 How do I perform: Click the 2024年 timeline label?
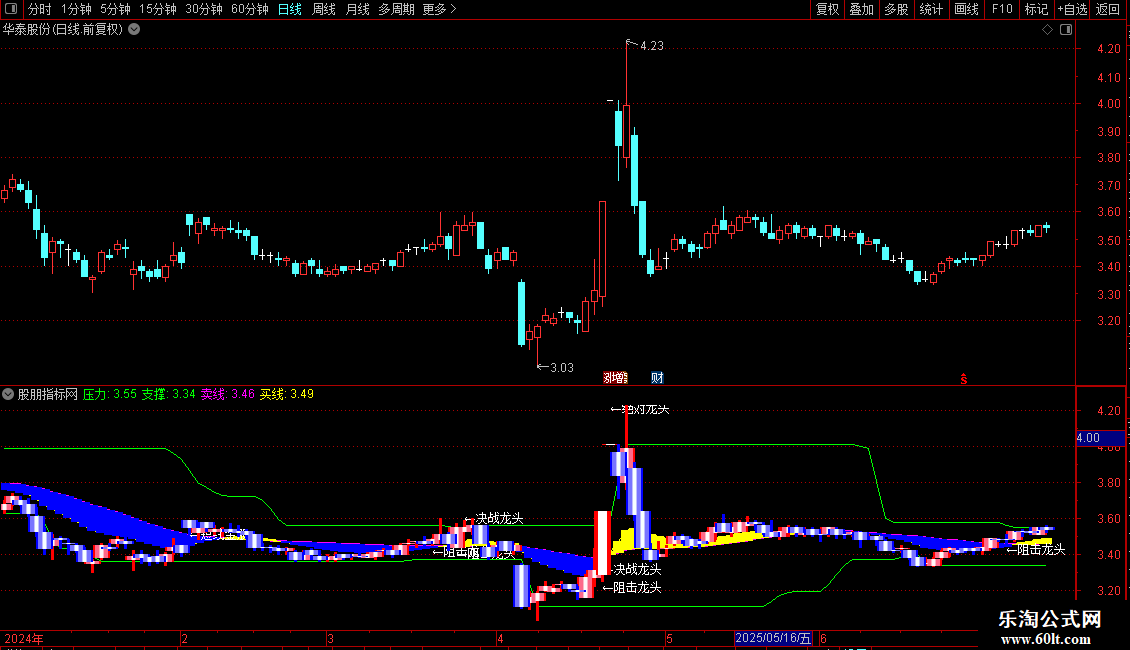(24, 639)
